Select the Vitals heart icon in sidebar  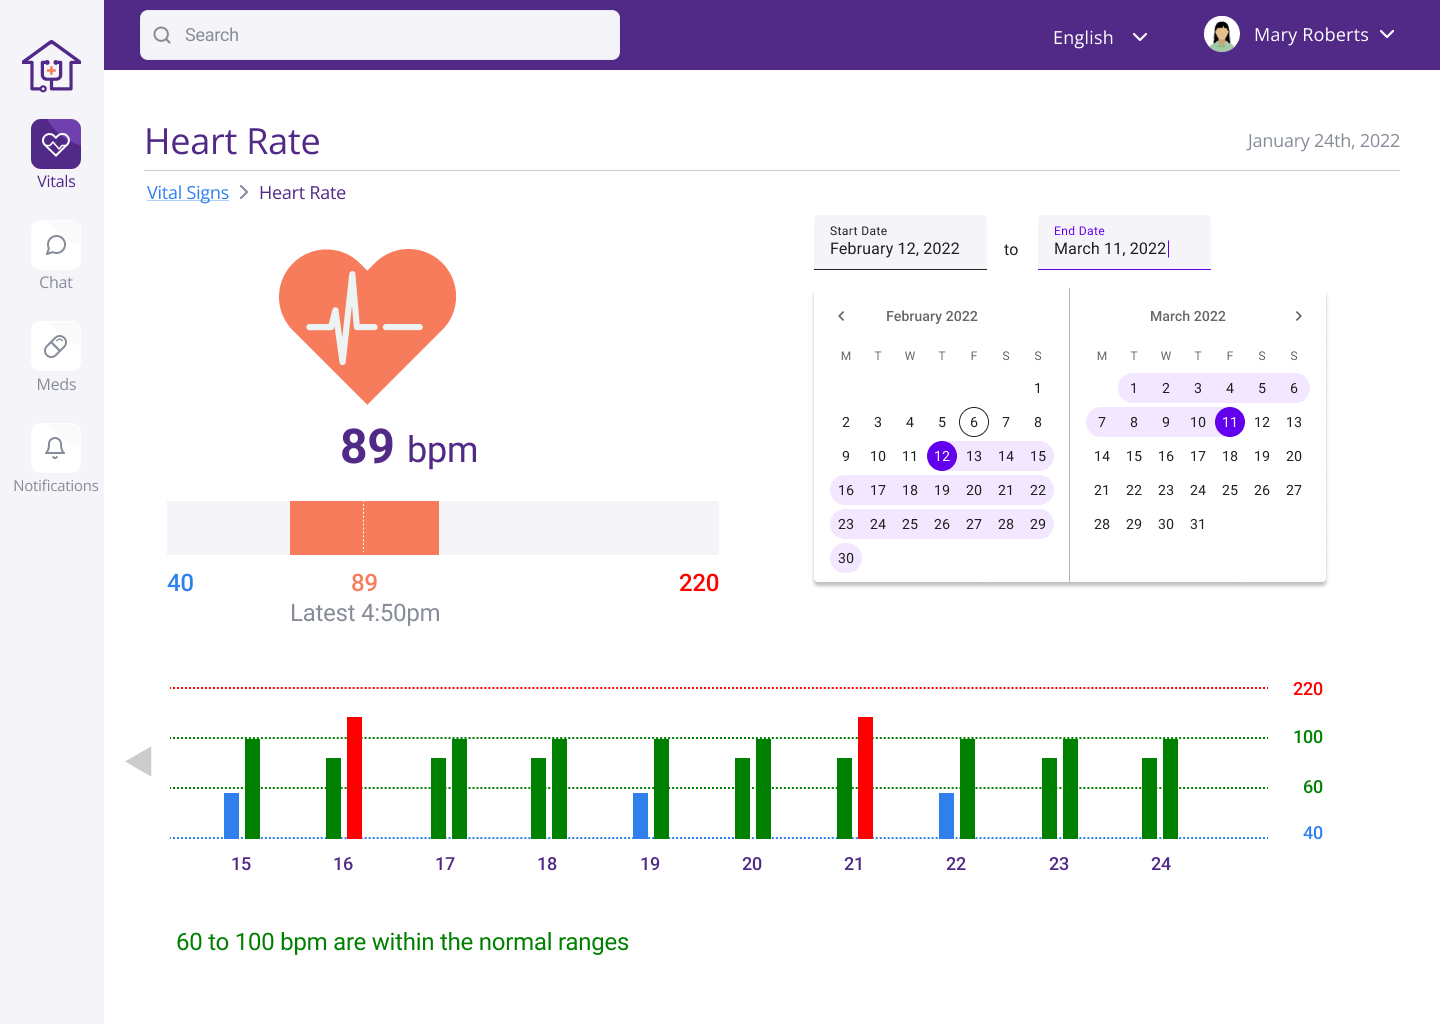tap(55, 143)
